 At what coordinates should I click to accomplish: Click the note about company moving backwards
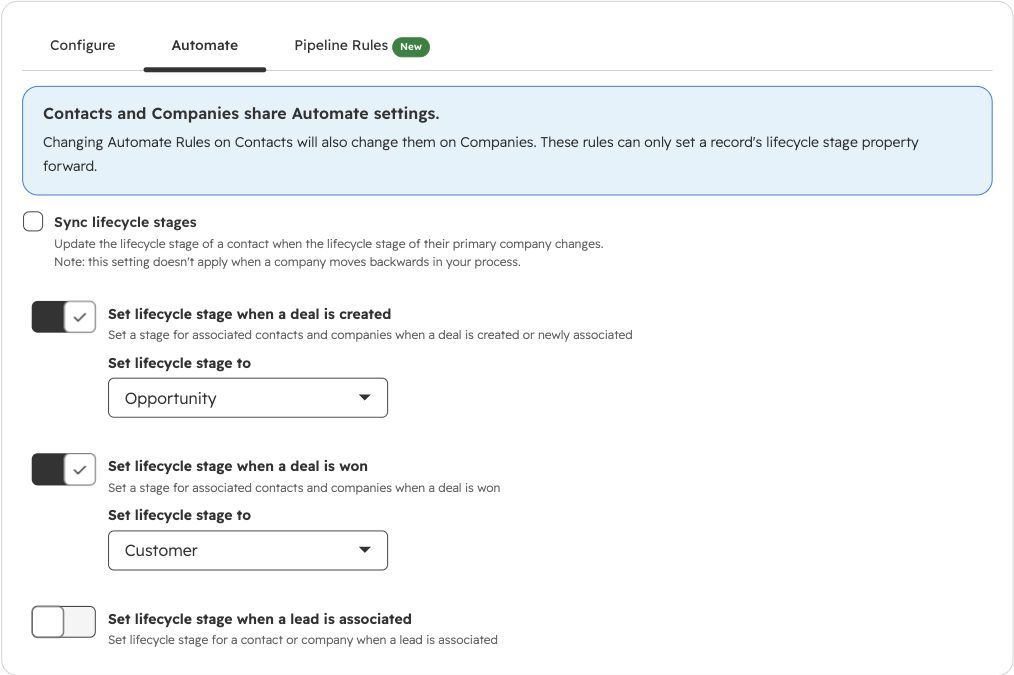coord(287,262)
